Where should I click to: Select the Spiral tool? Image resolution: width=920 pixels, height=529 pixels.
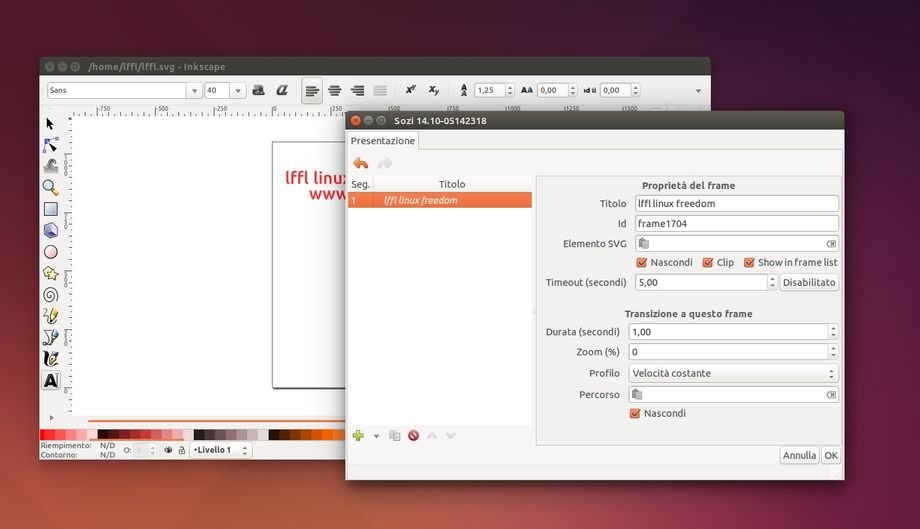click(x=50, y=295)
